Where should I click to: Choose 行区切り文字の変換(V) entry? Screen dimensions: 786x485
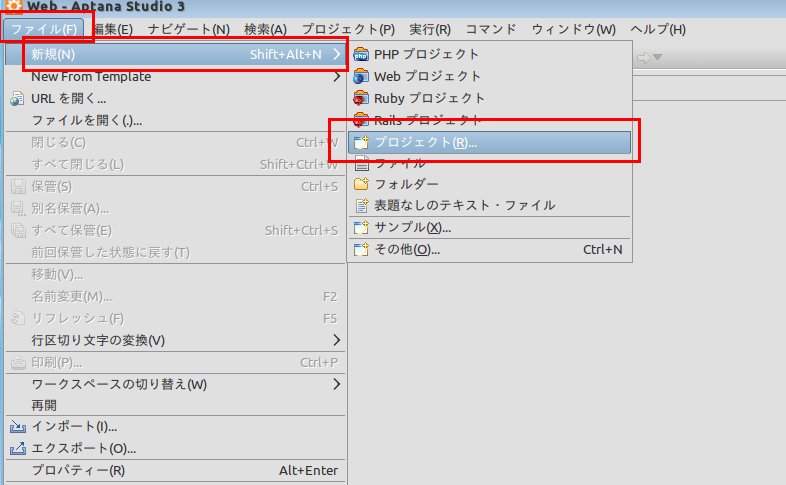[175, 340]
